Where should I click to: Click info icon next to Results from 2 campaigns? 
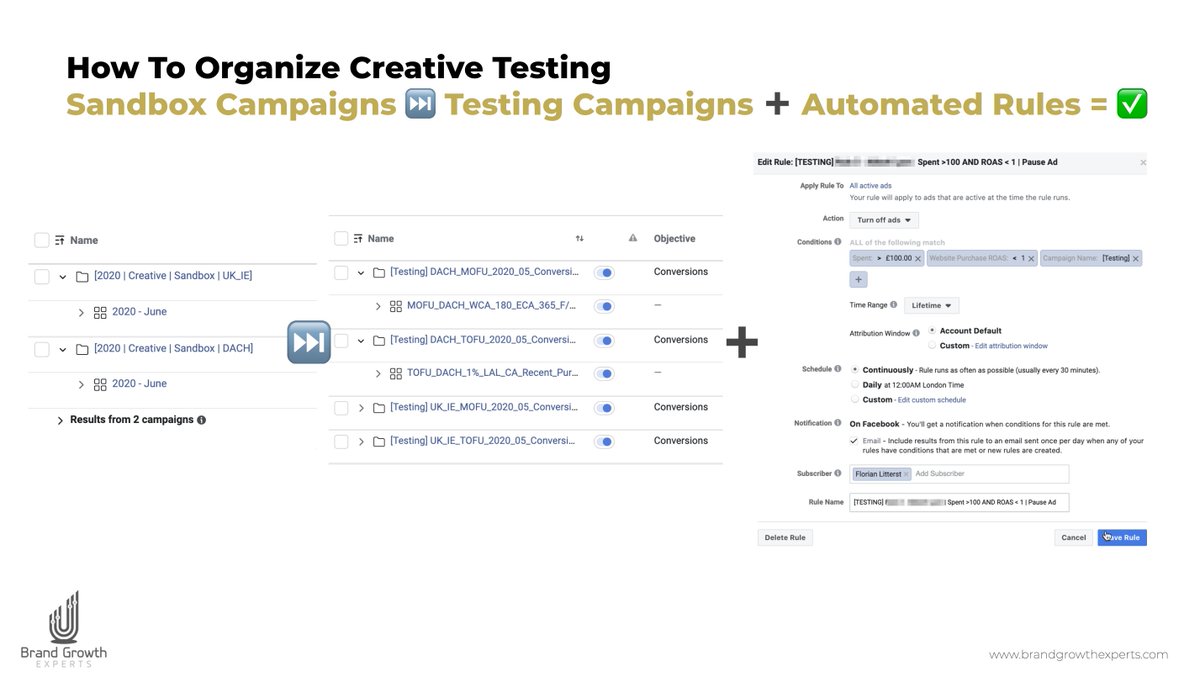(x=202, y=420)
